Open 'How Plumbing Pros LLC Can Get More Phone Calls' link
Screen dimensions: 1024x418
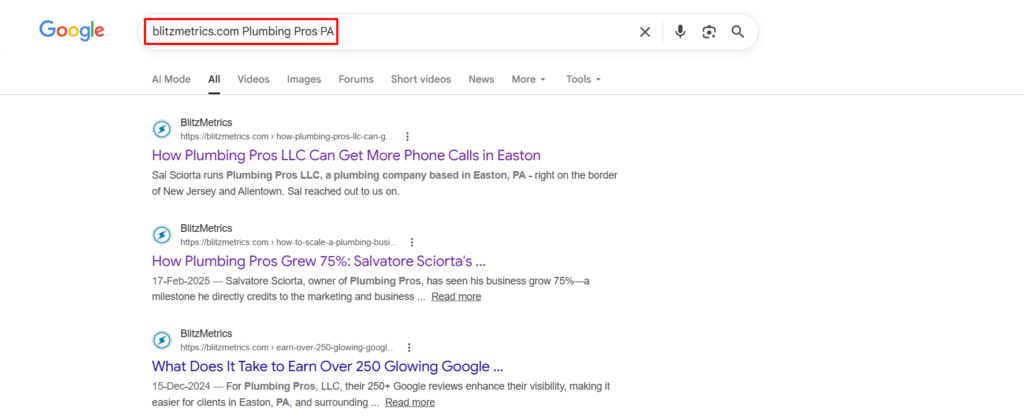346,155
